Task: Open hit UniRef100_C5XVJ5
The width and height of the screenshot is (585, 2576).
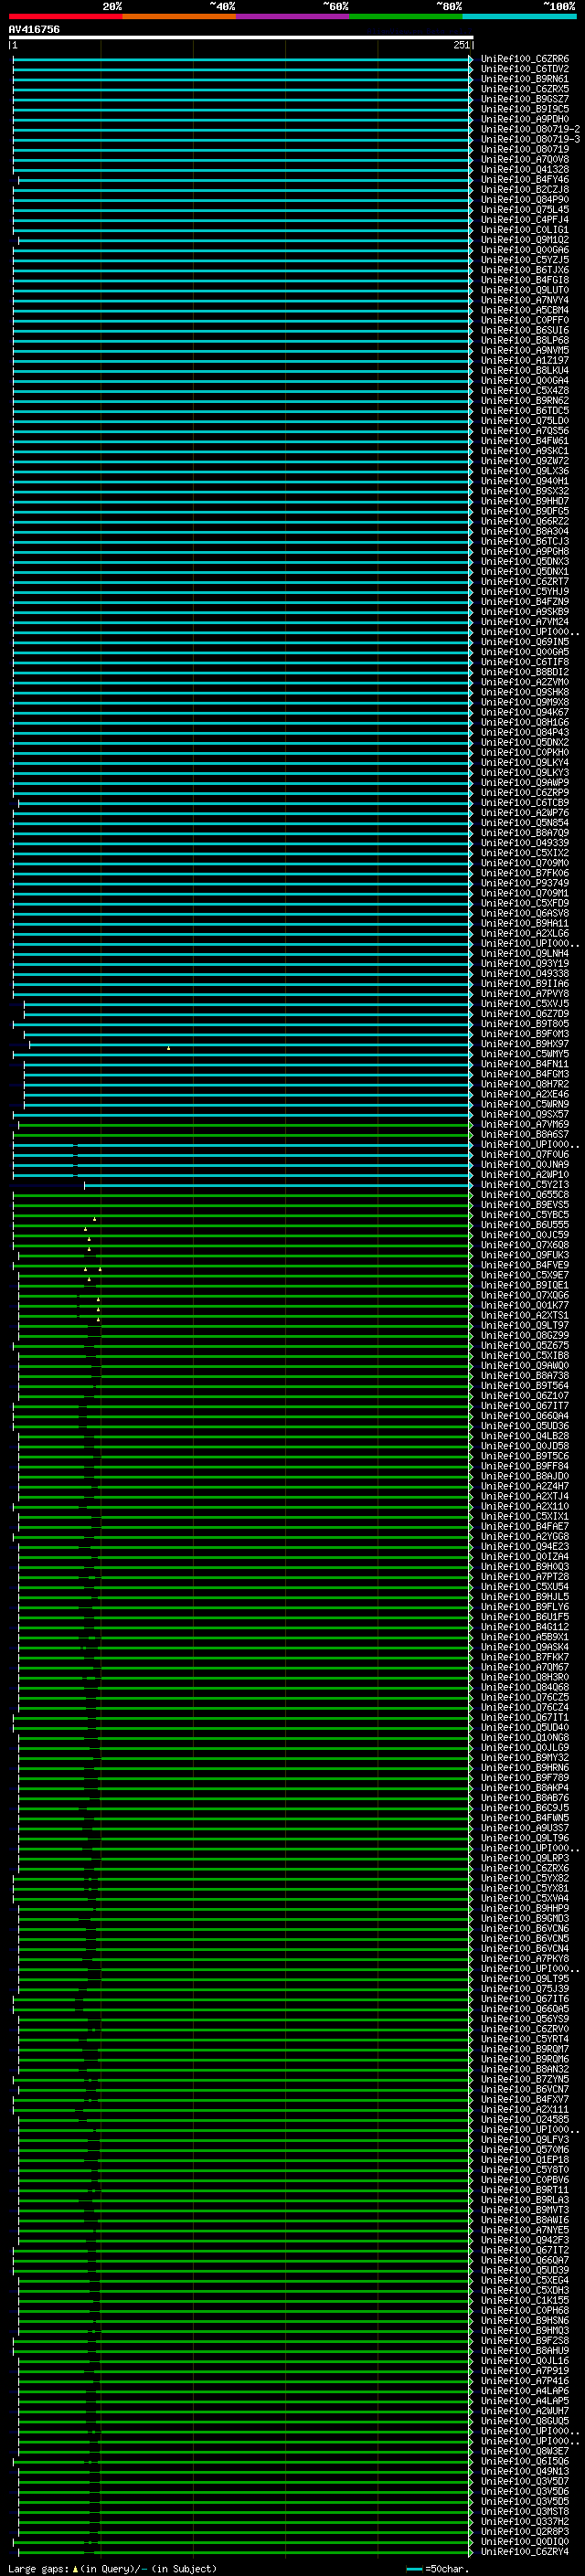Action: click(525, 1004)
